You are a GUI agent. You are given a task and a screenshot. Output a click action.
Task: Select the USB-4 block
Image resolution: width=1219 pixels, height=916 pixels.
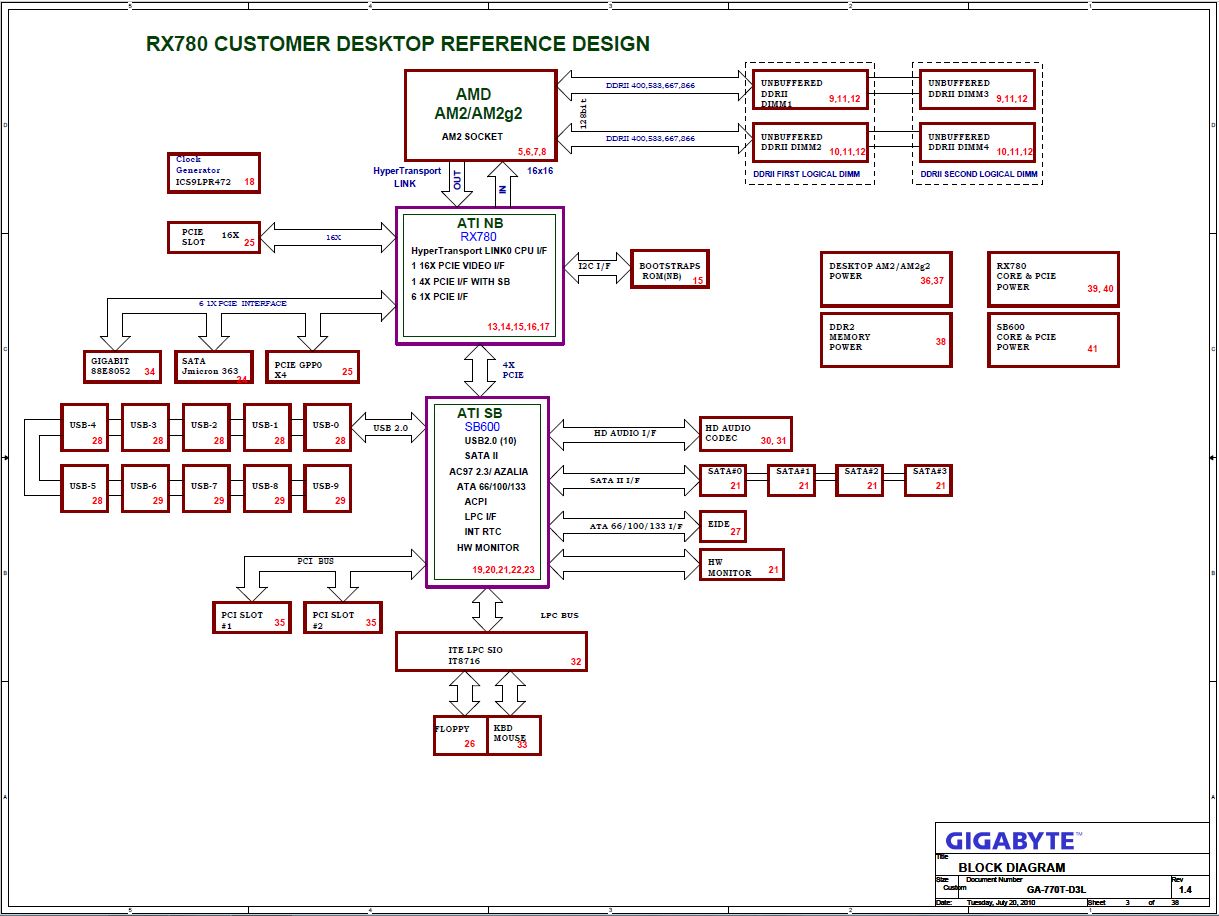click(x=85, y=428)
